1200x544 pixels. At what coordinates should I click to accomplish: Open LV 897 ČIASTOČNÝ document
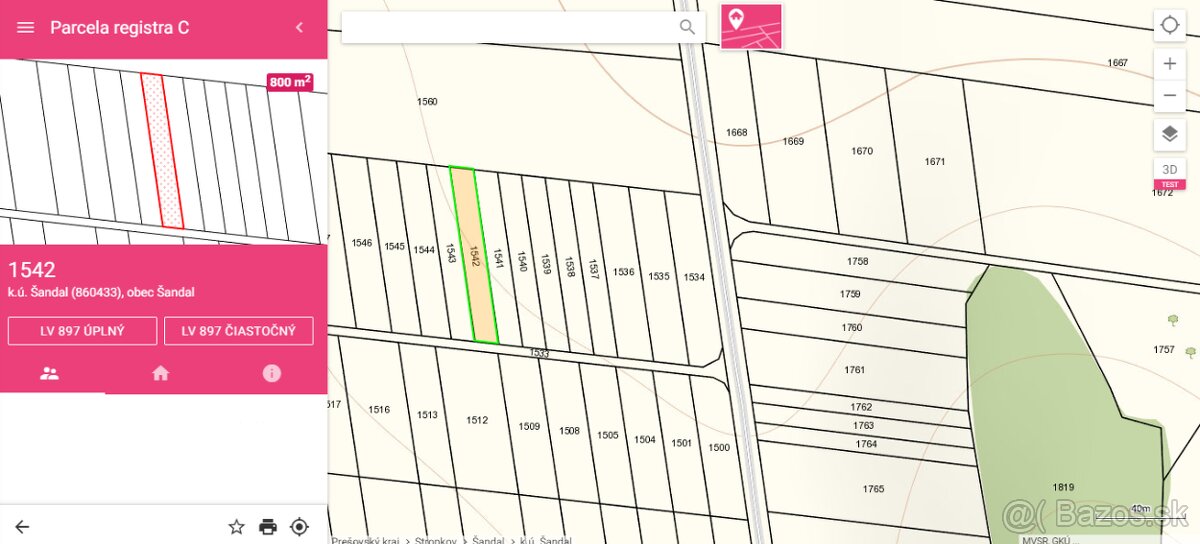coord(239,331)
